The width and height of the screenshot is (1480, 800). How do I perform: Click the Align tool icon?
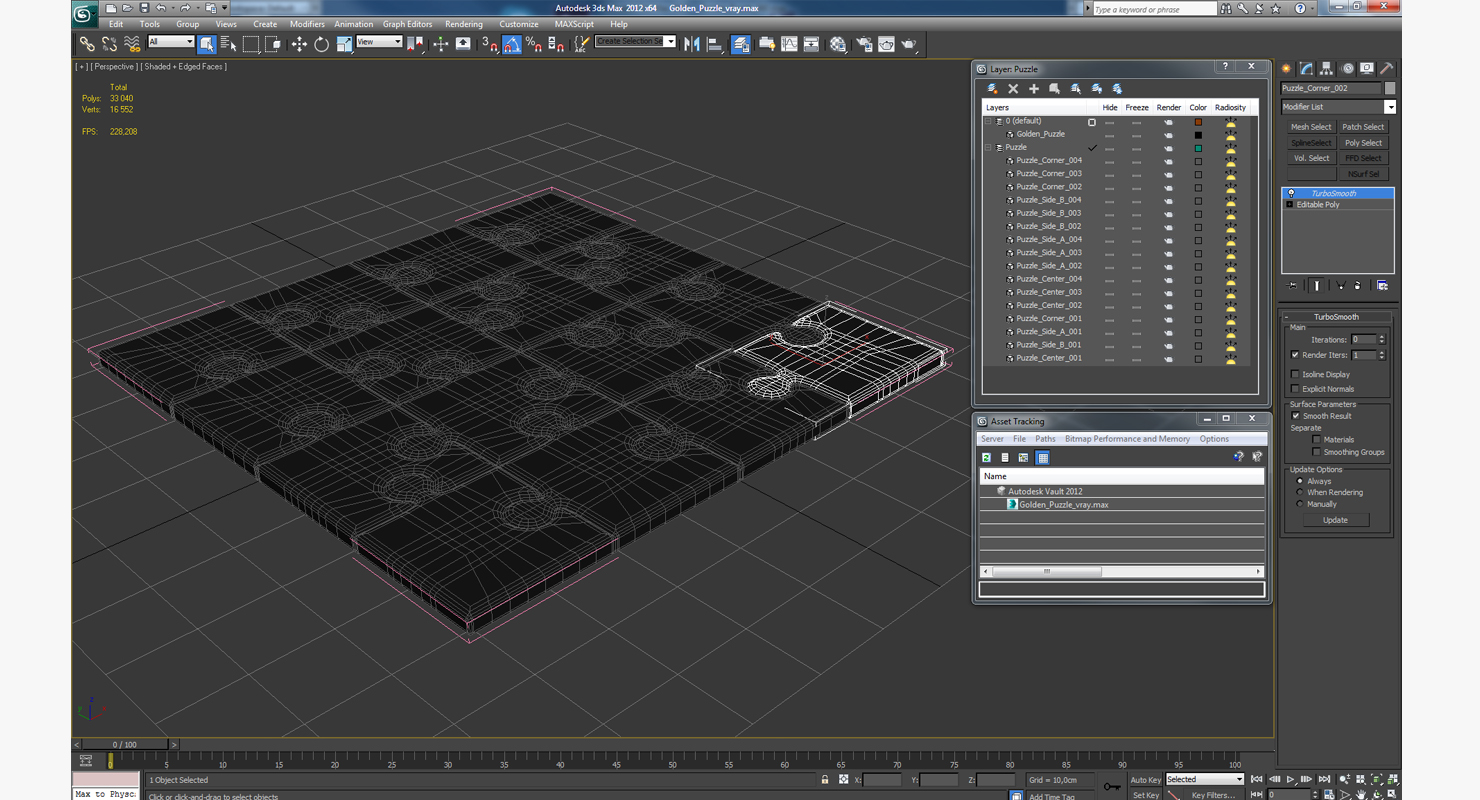(715, 44)
